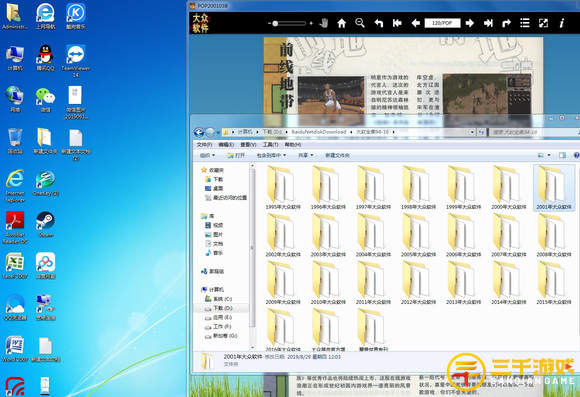
Task: Select the 1995年大众软件 folder
Action: 283,188
